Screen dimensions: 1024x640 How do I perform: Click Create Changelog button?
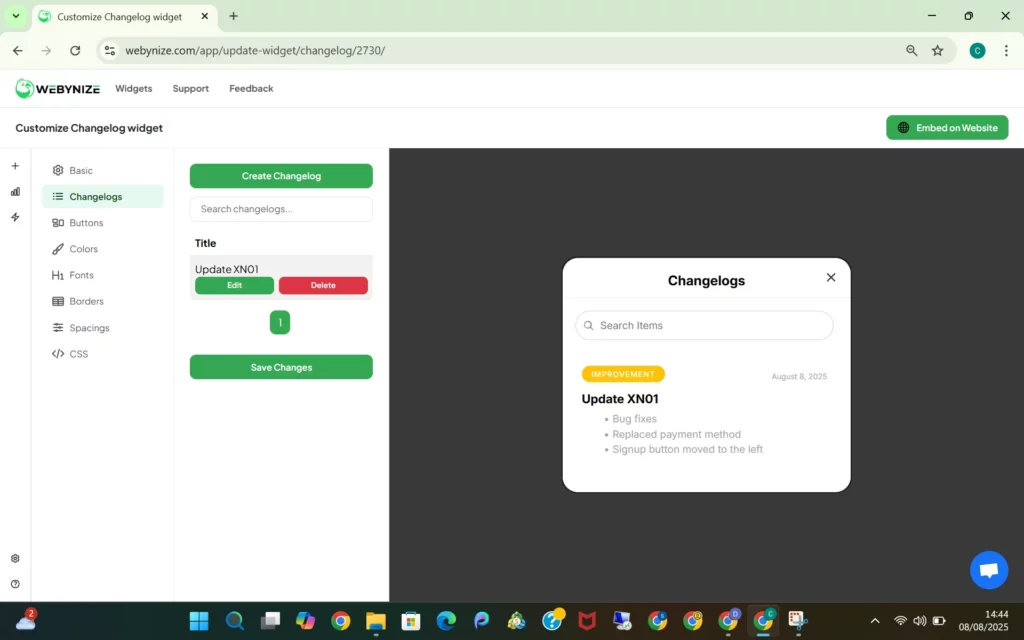click(281, 176)
